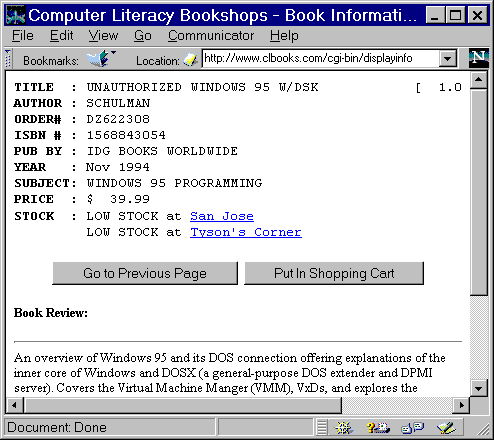494x440 pixels.
Task: Click the Book Review heading
Action: [x=51, y=313]
